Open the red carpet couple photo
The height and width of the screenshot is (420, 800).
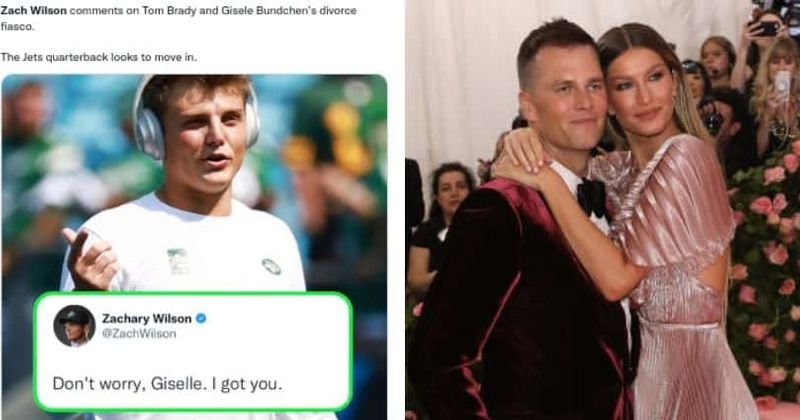[x=603, y=210]
